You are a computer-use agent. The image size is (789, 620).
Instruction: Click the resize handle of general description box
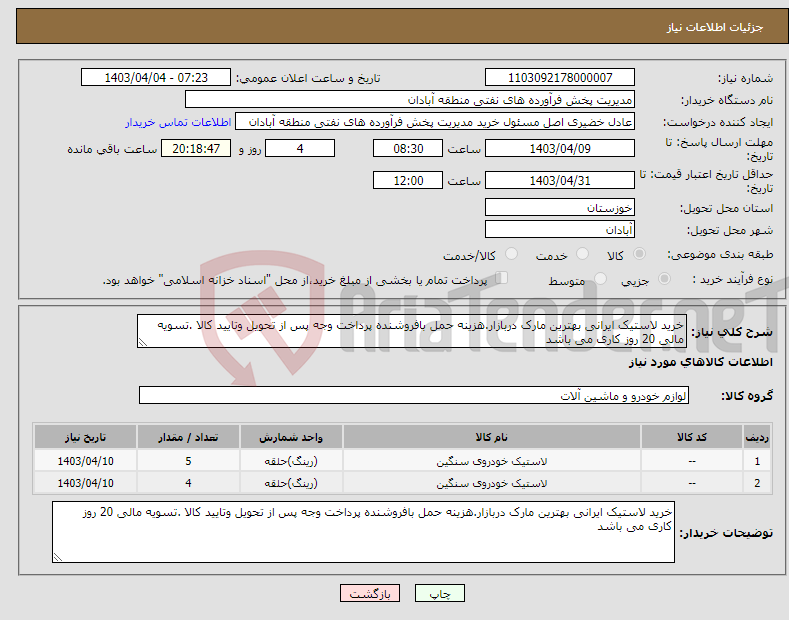pyautogui.click(x=143, y=343)
